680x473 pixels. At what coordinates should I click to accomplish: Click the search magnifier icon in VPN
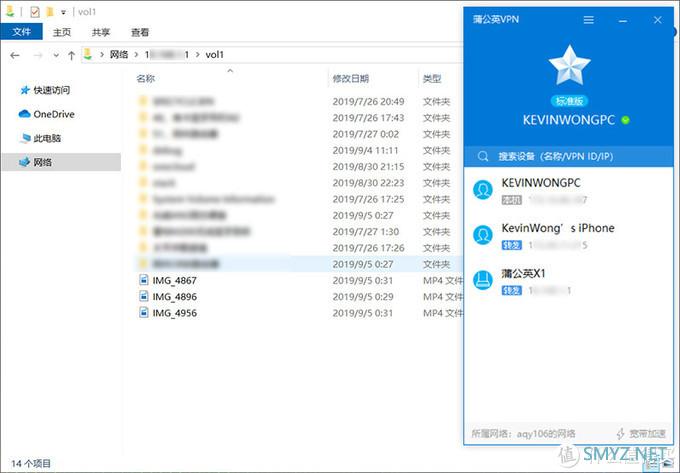[x=483, y=157]
